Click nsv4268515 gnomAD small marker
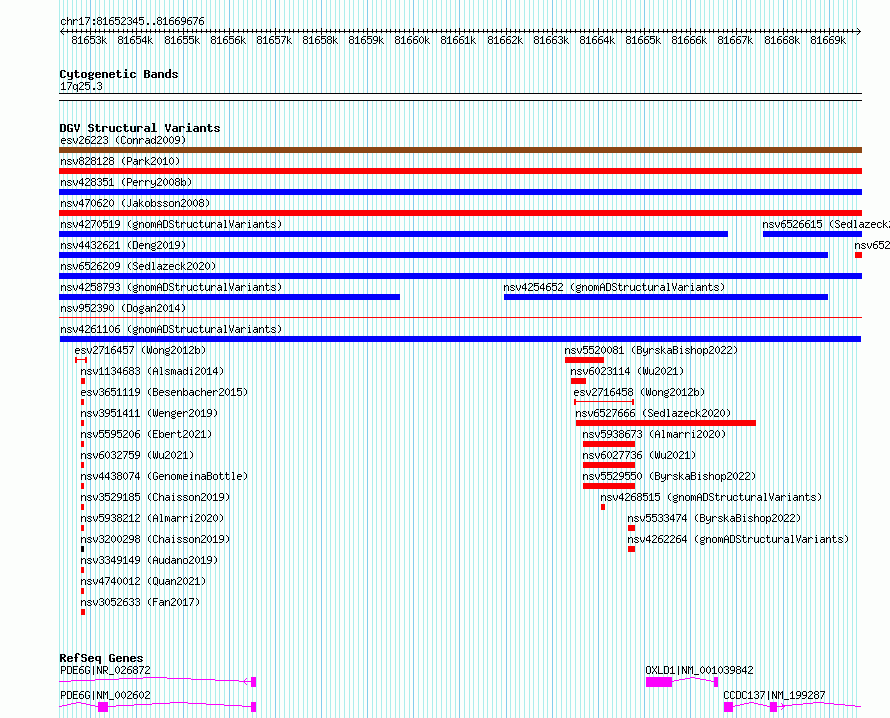 603,507
